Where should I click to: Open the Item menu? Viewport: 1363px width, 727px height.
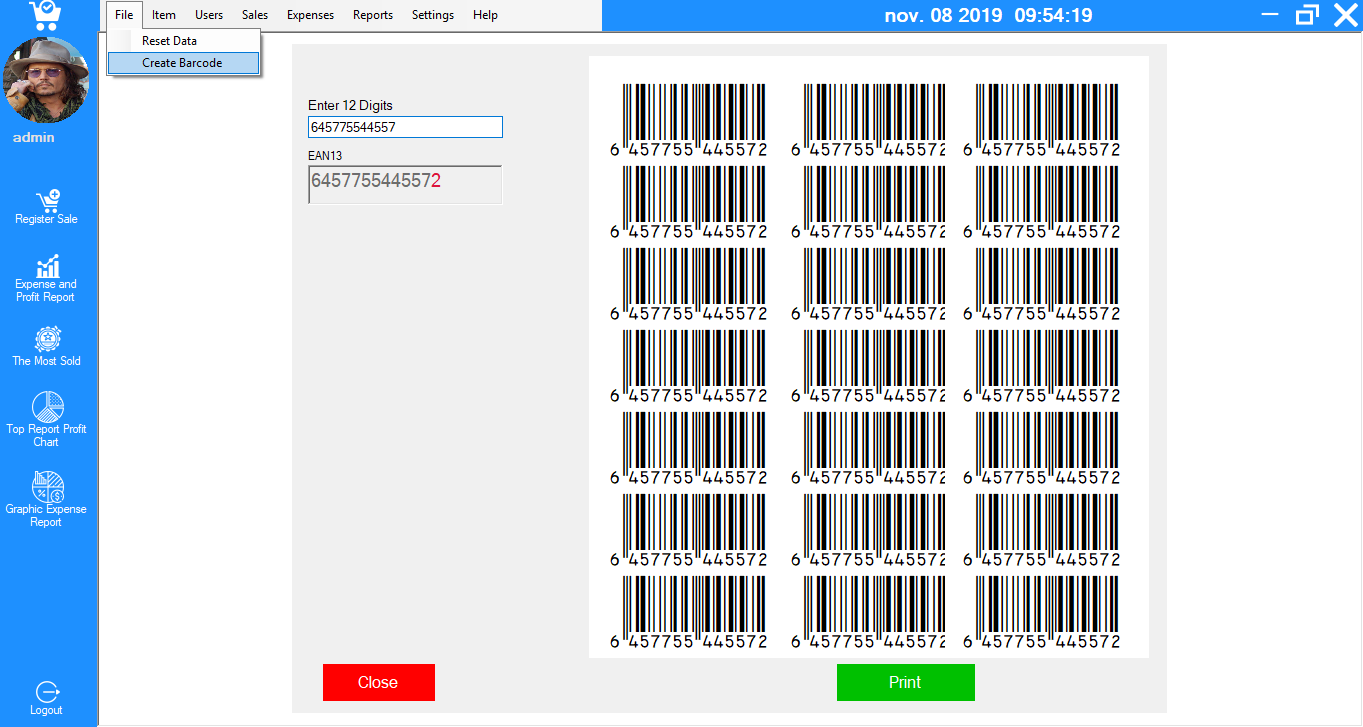click(163, 14)
